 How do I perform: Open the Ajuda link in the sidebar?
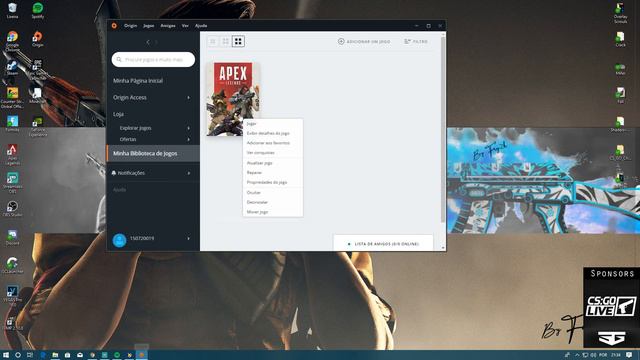(x=119, y=190)
